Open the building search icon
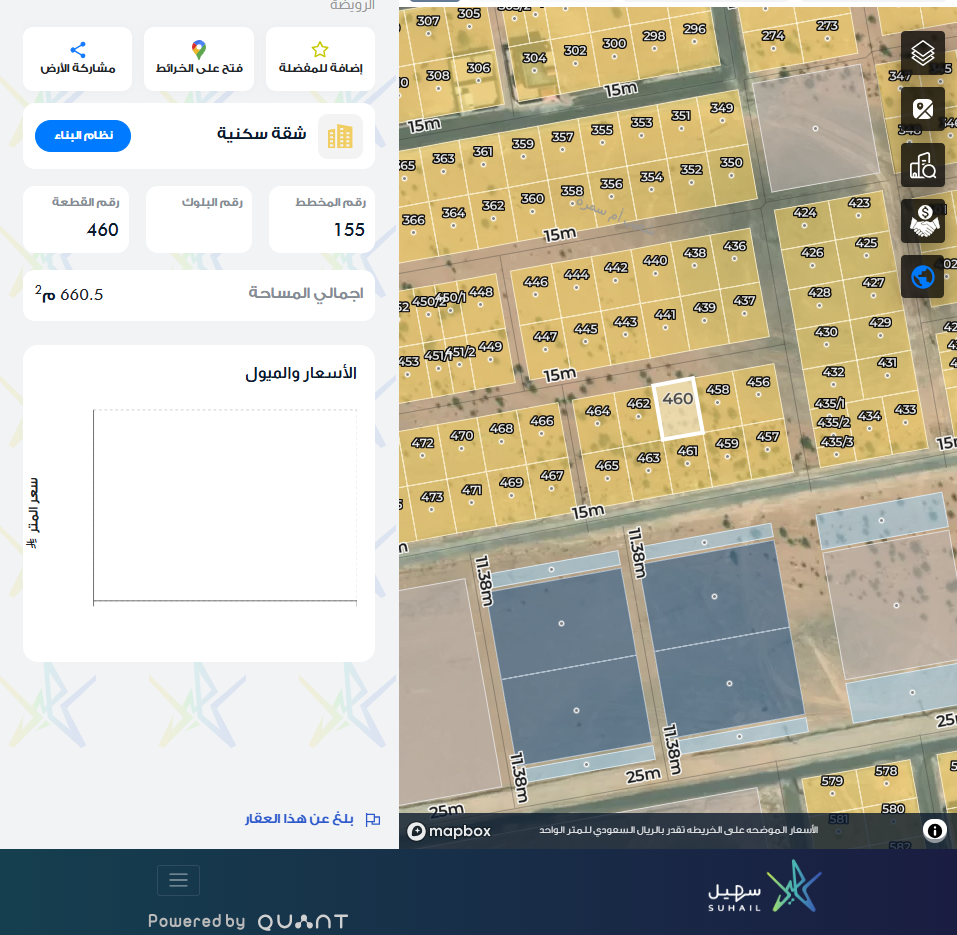Screen dimensions: 957x935 [922, 165]
